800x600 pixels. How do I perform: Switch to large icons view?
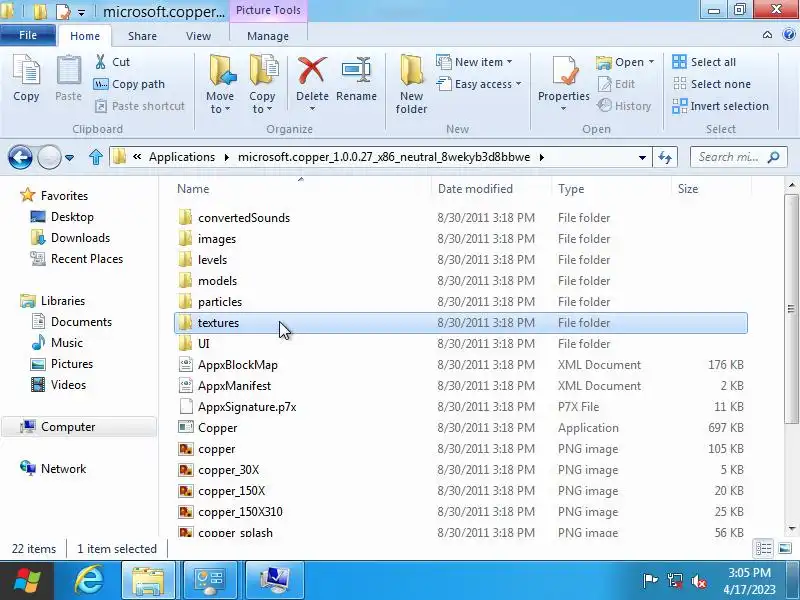click(x=785, y=549)
